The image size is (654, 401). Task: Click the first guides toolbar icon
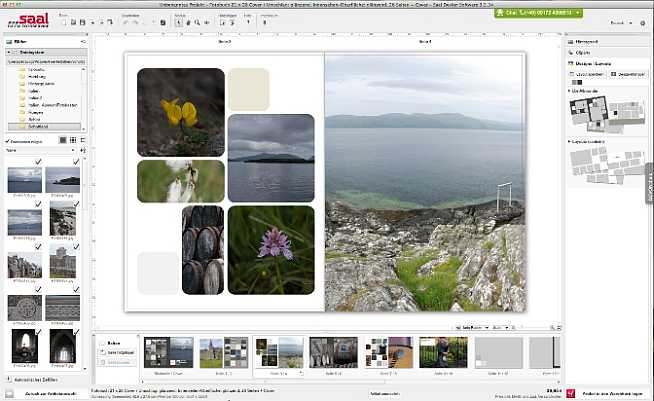point(222,23)
